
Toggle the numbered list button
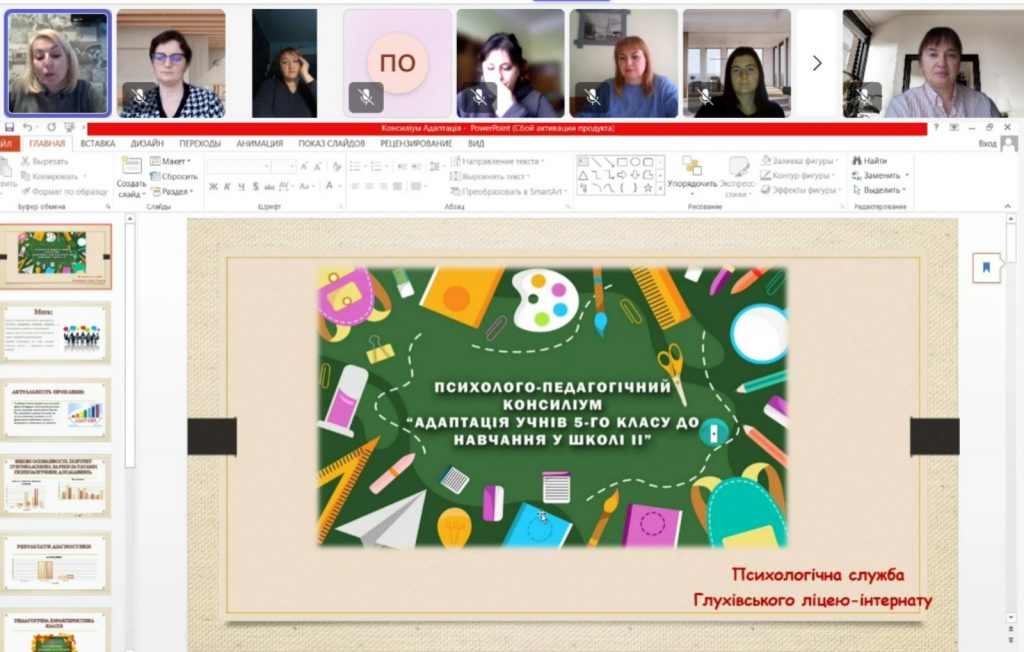pyautogui.click(x=377, y=167)
